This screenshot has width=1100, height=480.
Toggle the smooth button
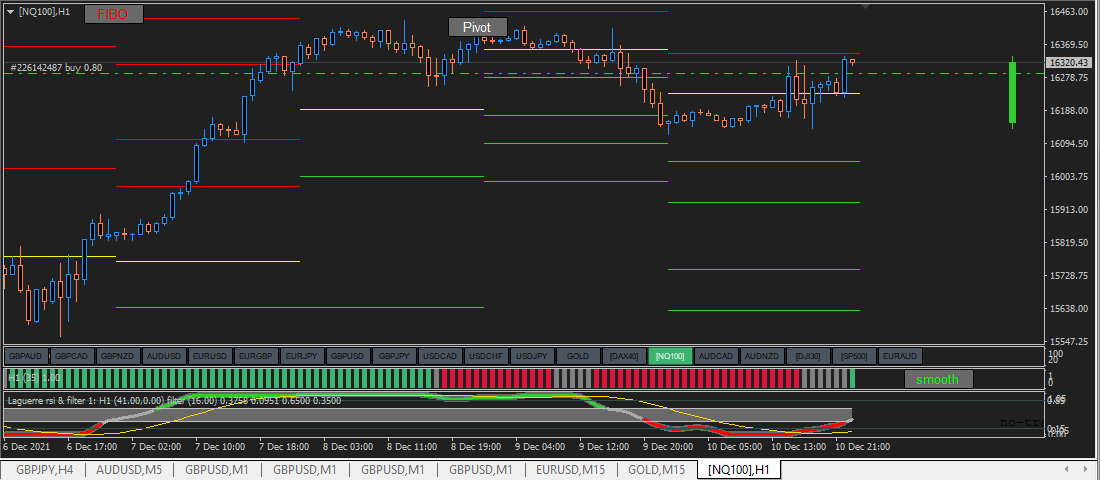pos(938,380)
